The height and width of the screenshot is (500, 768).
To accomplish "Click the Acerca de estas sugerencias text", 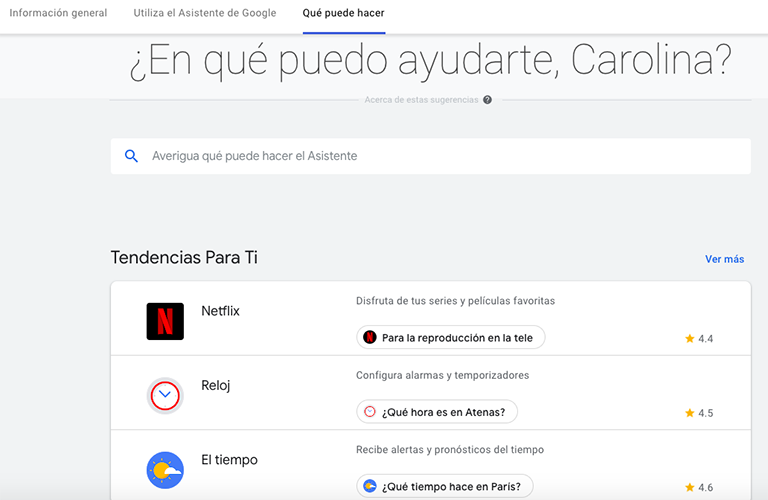I will click(421, 100).
